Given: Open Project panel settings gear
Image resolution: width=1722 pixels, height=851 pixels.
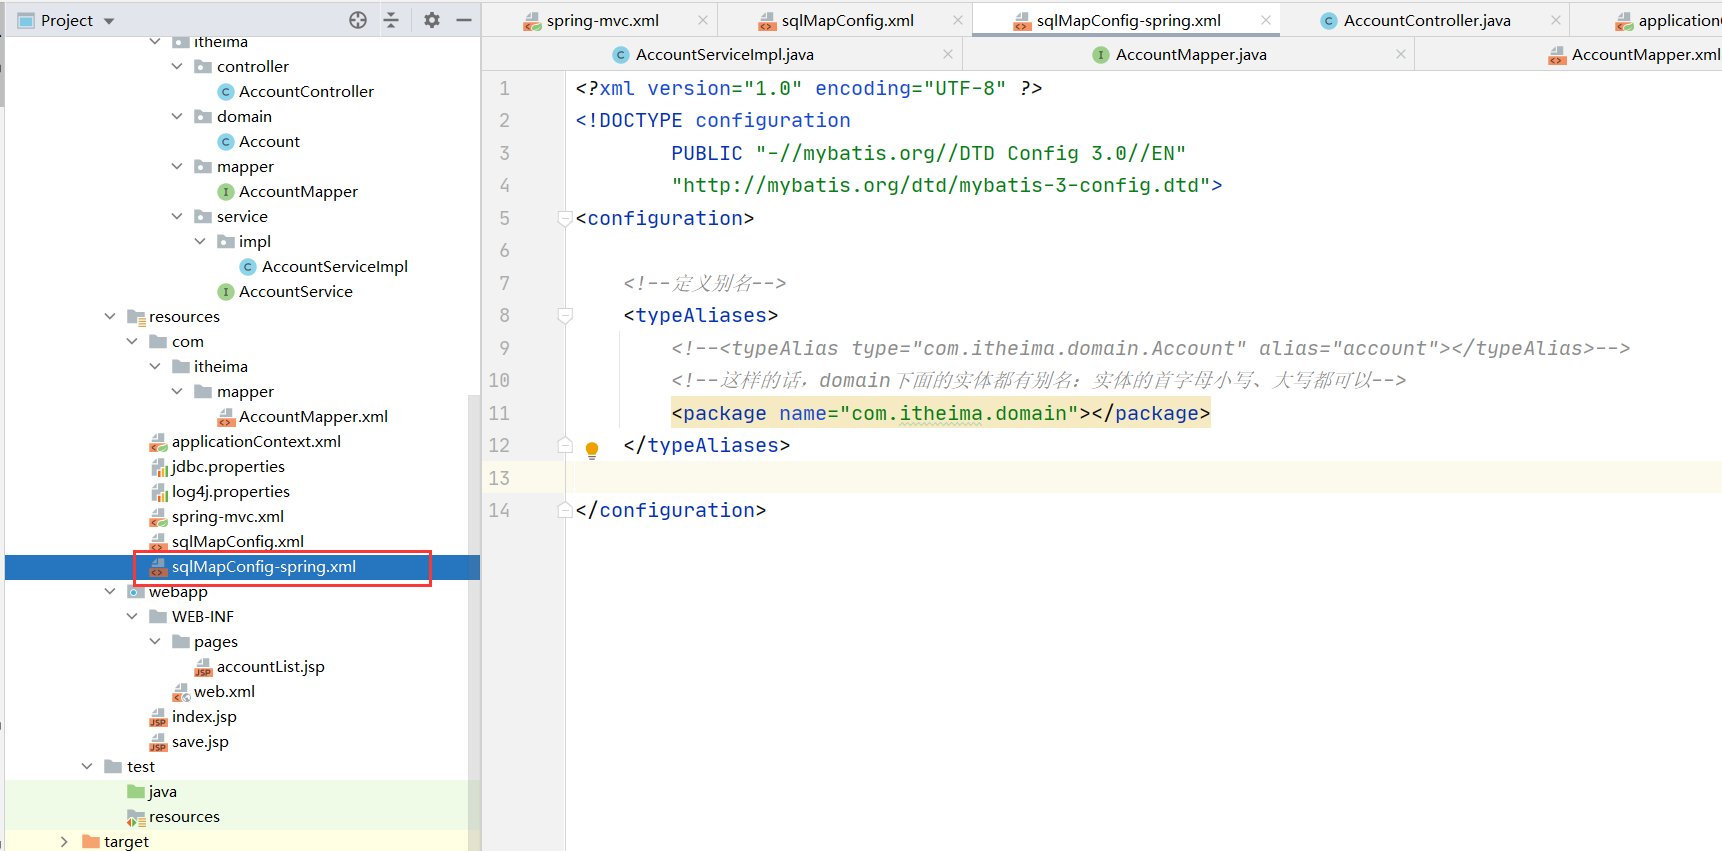Looking at the screenshot, I should point(432,20).
